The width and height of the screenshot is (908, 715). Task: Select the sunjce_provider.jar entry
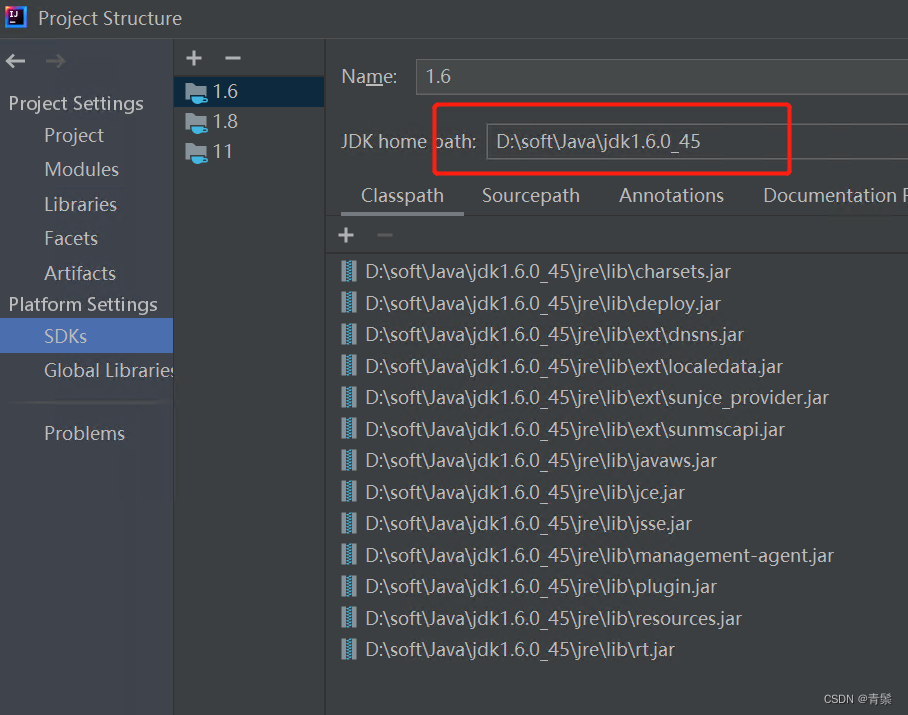click(x=597, y=398)
